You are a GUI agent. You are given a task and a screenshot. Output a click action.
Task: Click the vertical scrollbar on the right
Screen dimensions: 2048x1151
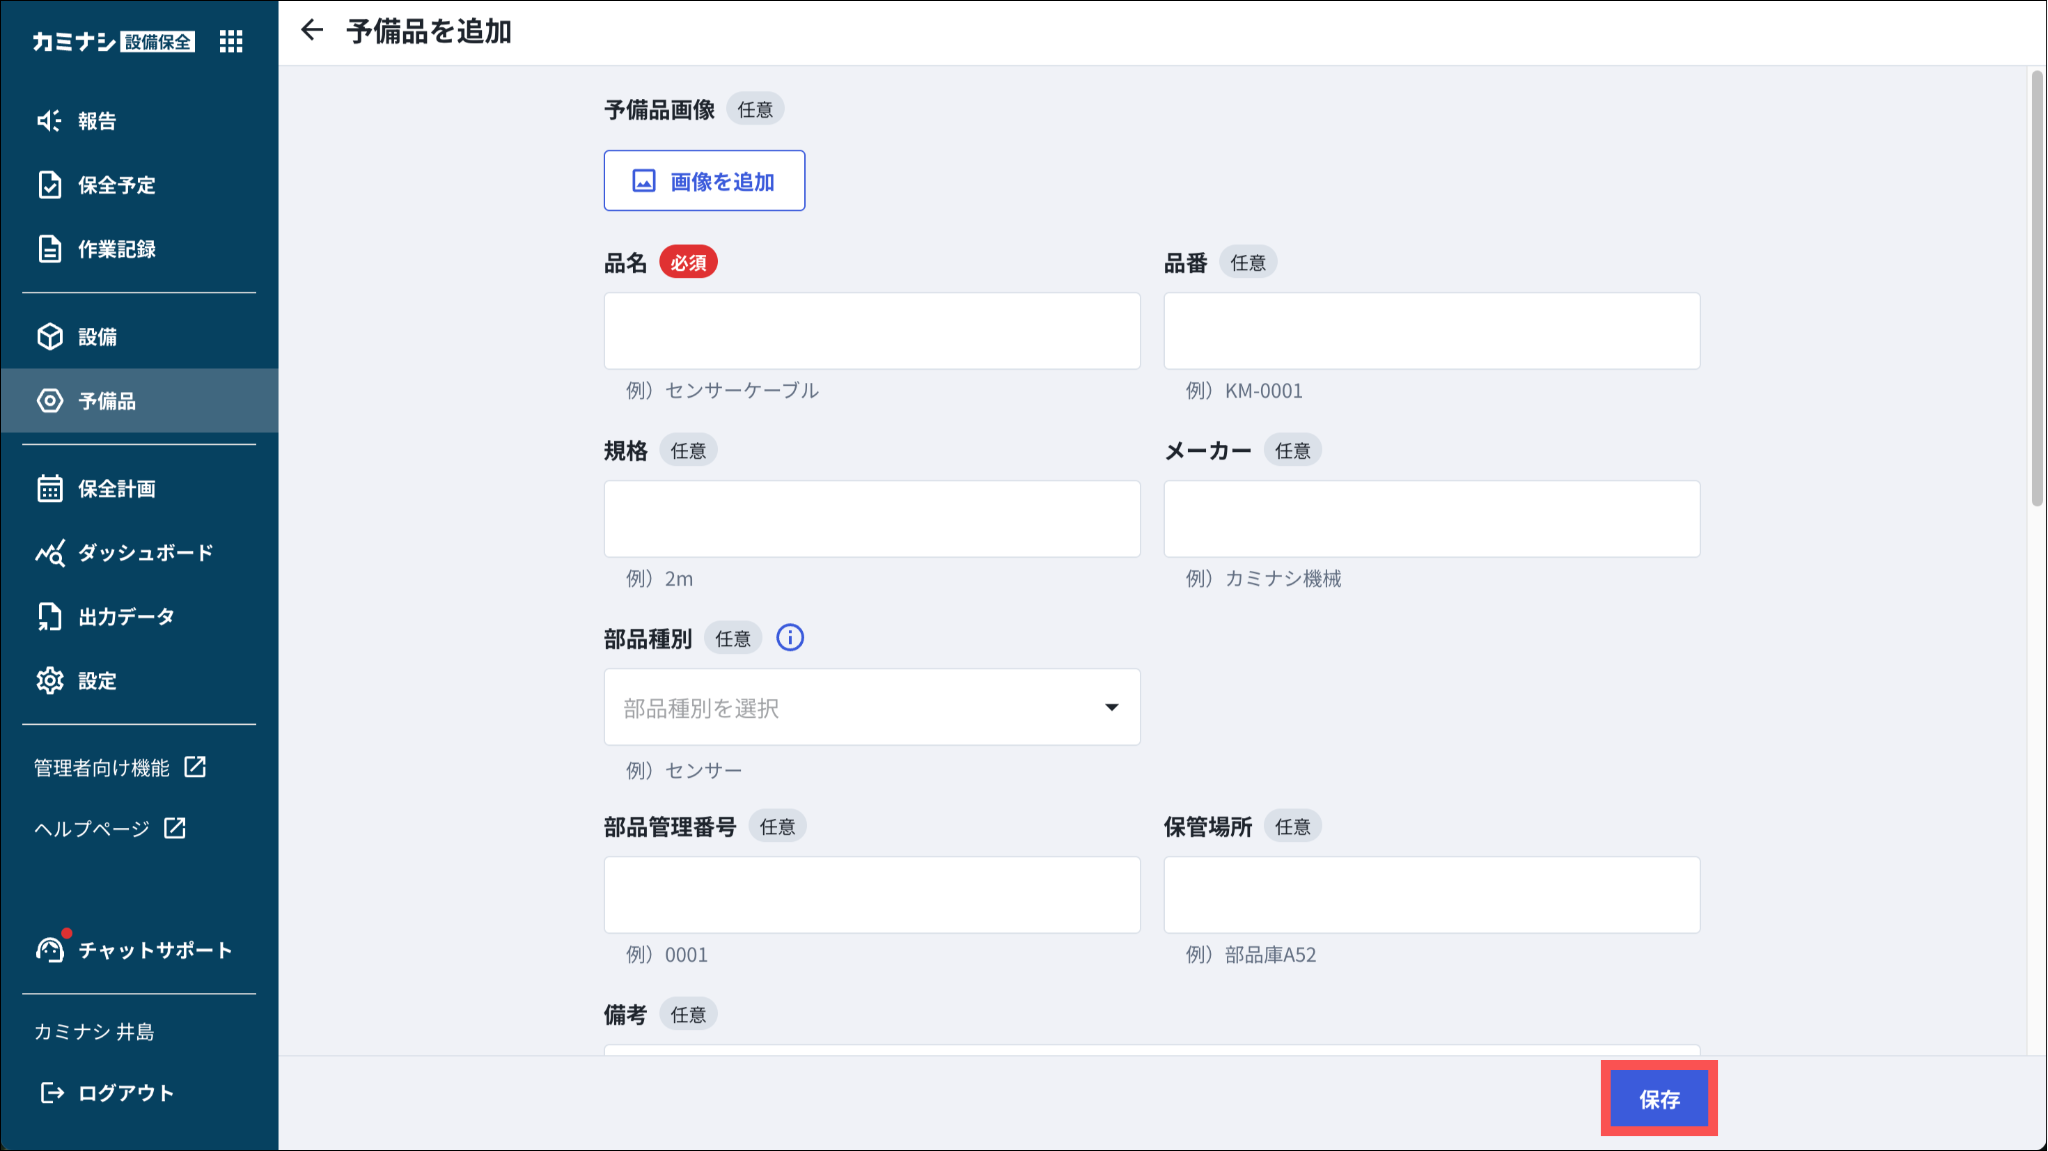click(x=2037, y=290)
